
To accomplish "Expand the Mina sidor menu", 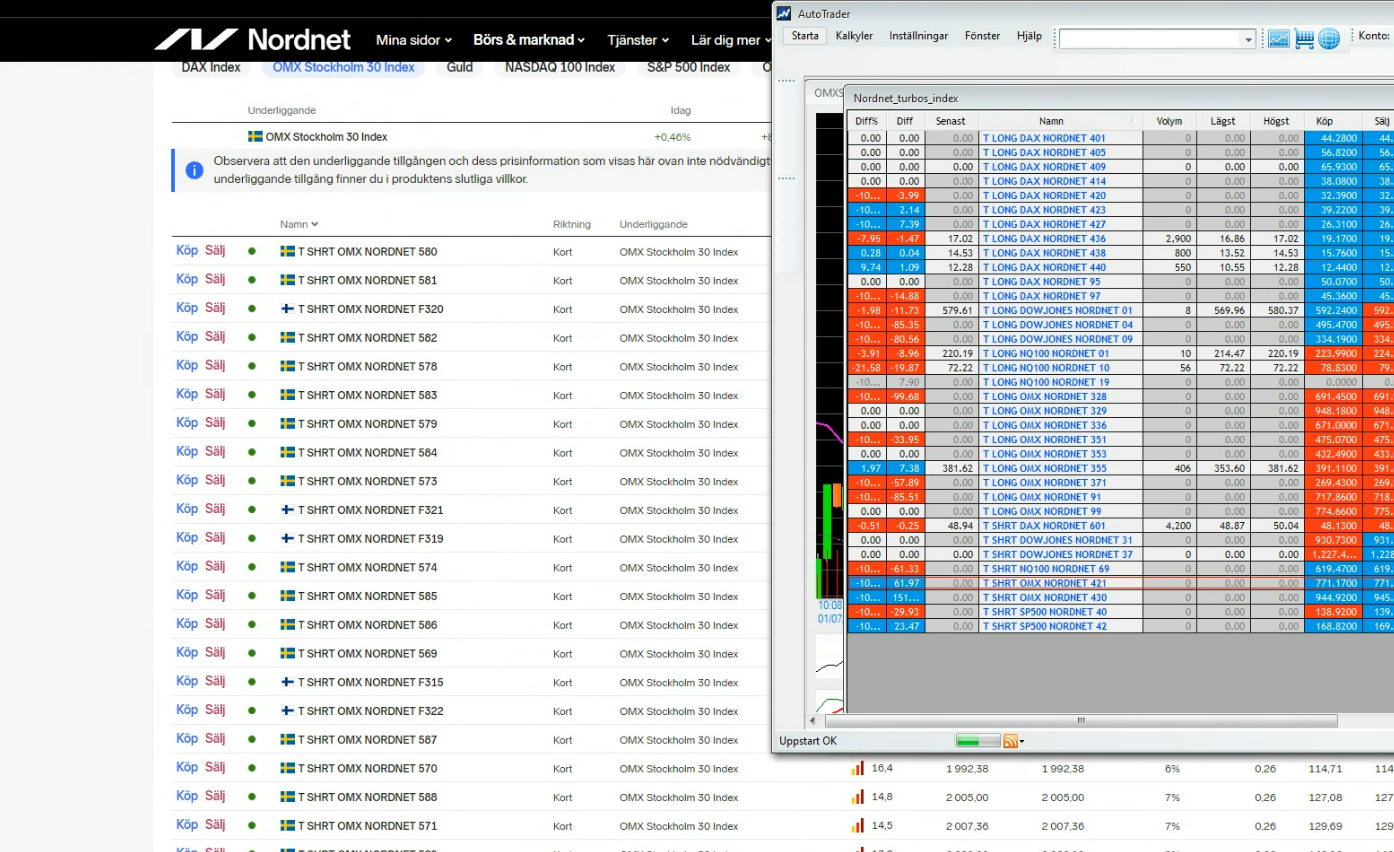I will [x=414, y=40].
